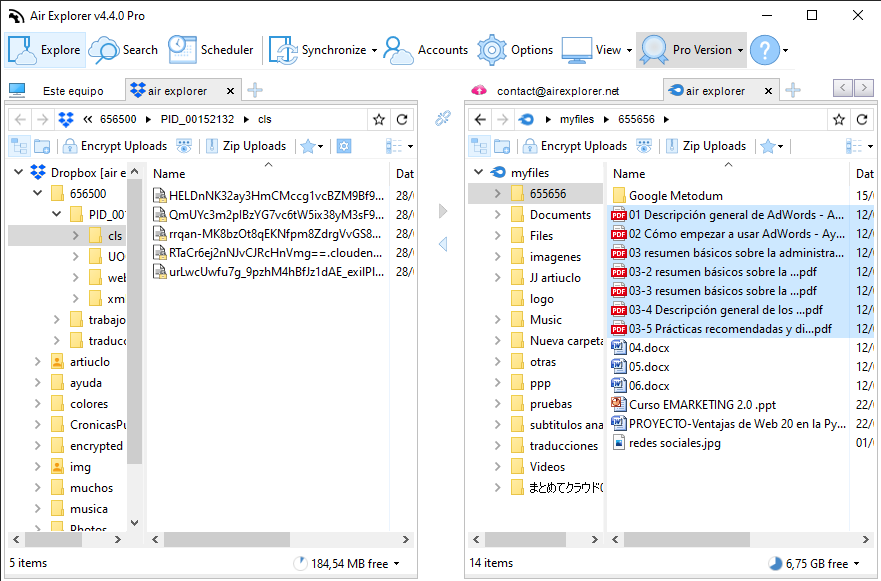The width and height of the screenshot is (881, 581).
Task: Click the eye icon after right Encrypt Uploads
Action: [x=644, y=146]
